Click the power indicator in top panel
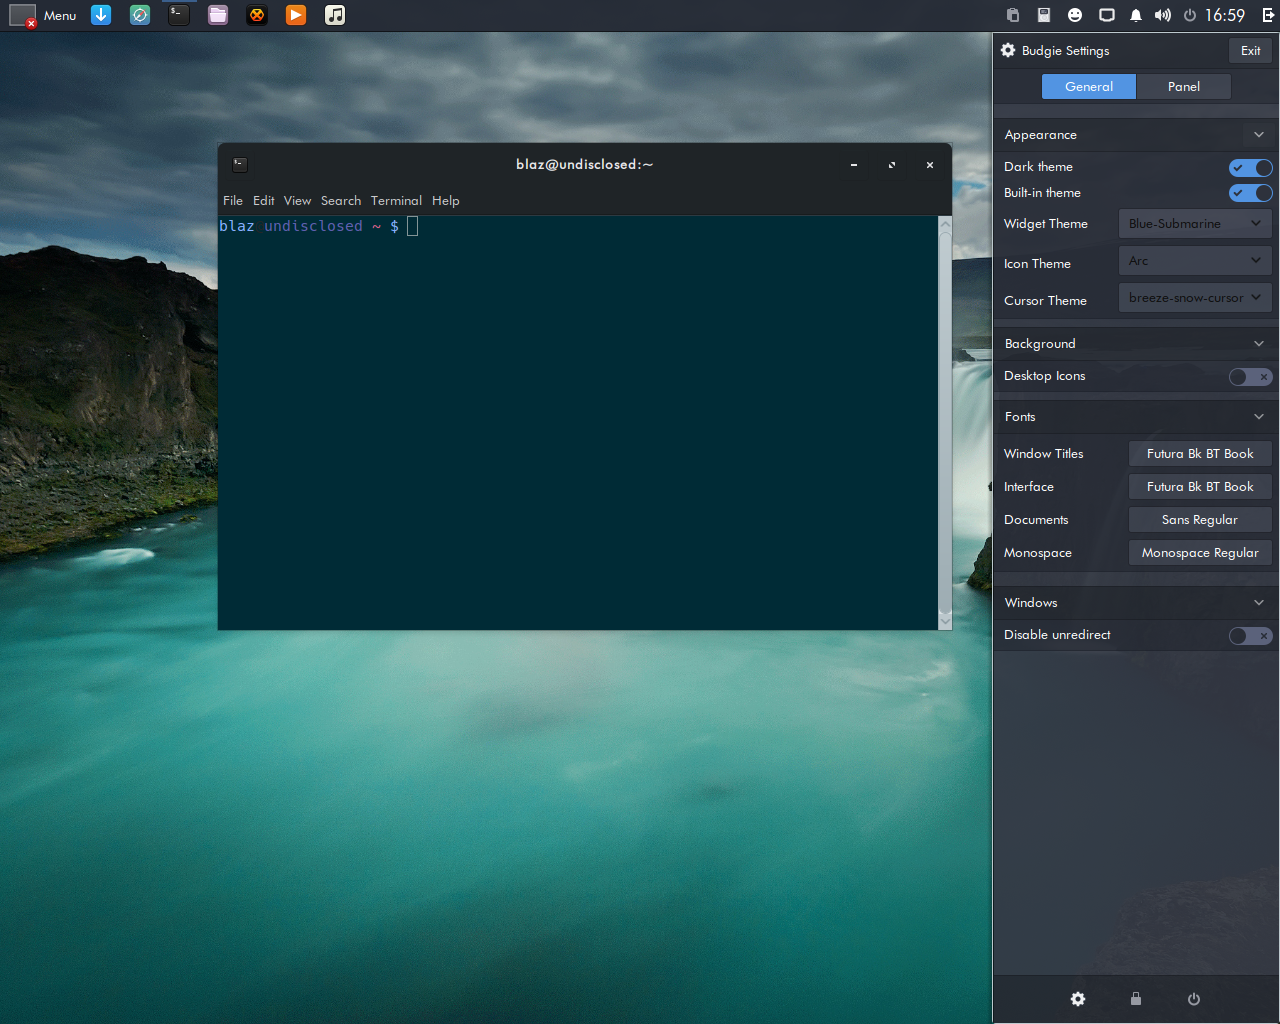The height and width of the screenshot is (1024, 1280). point(1190,15)
